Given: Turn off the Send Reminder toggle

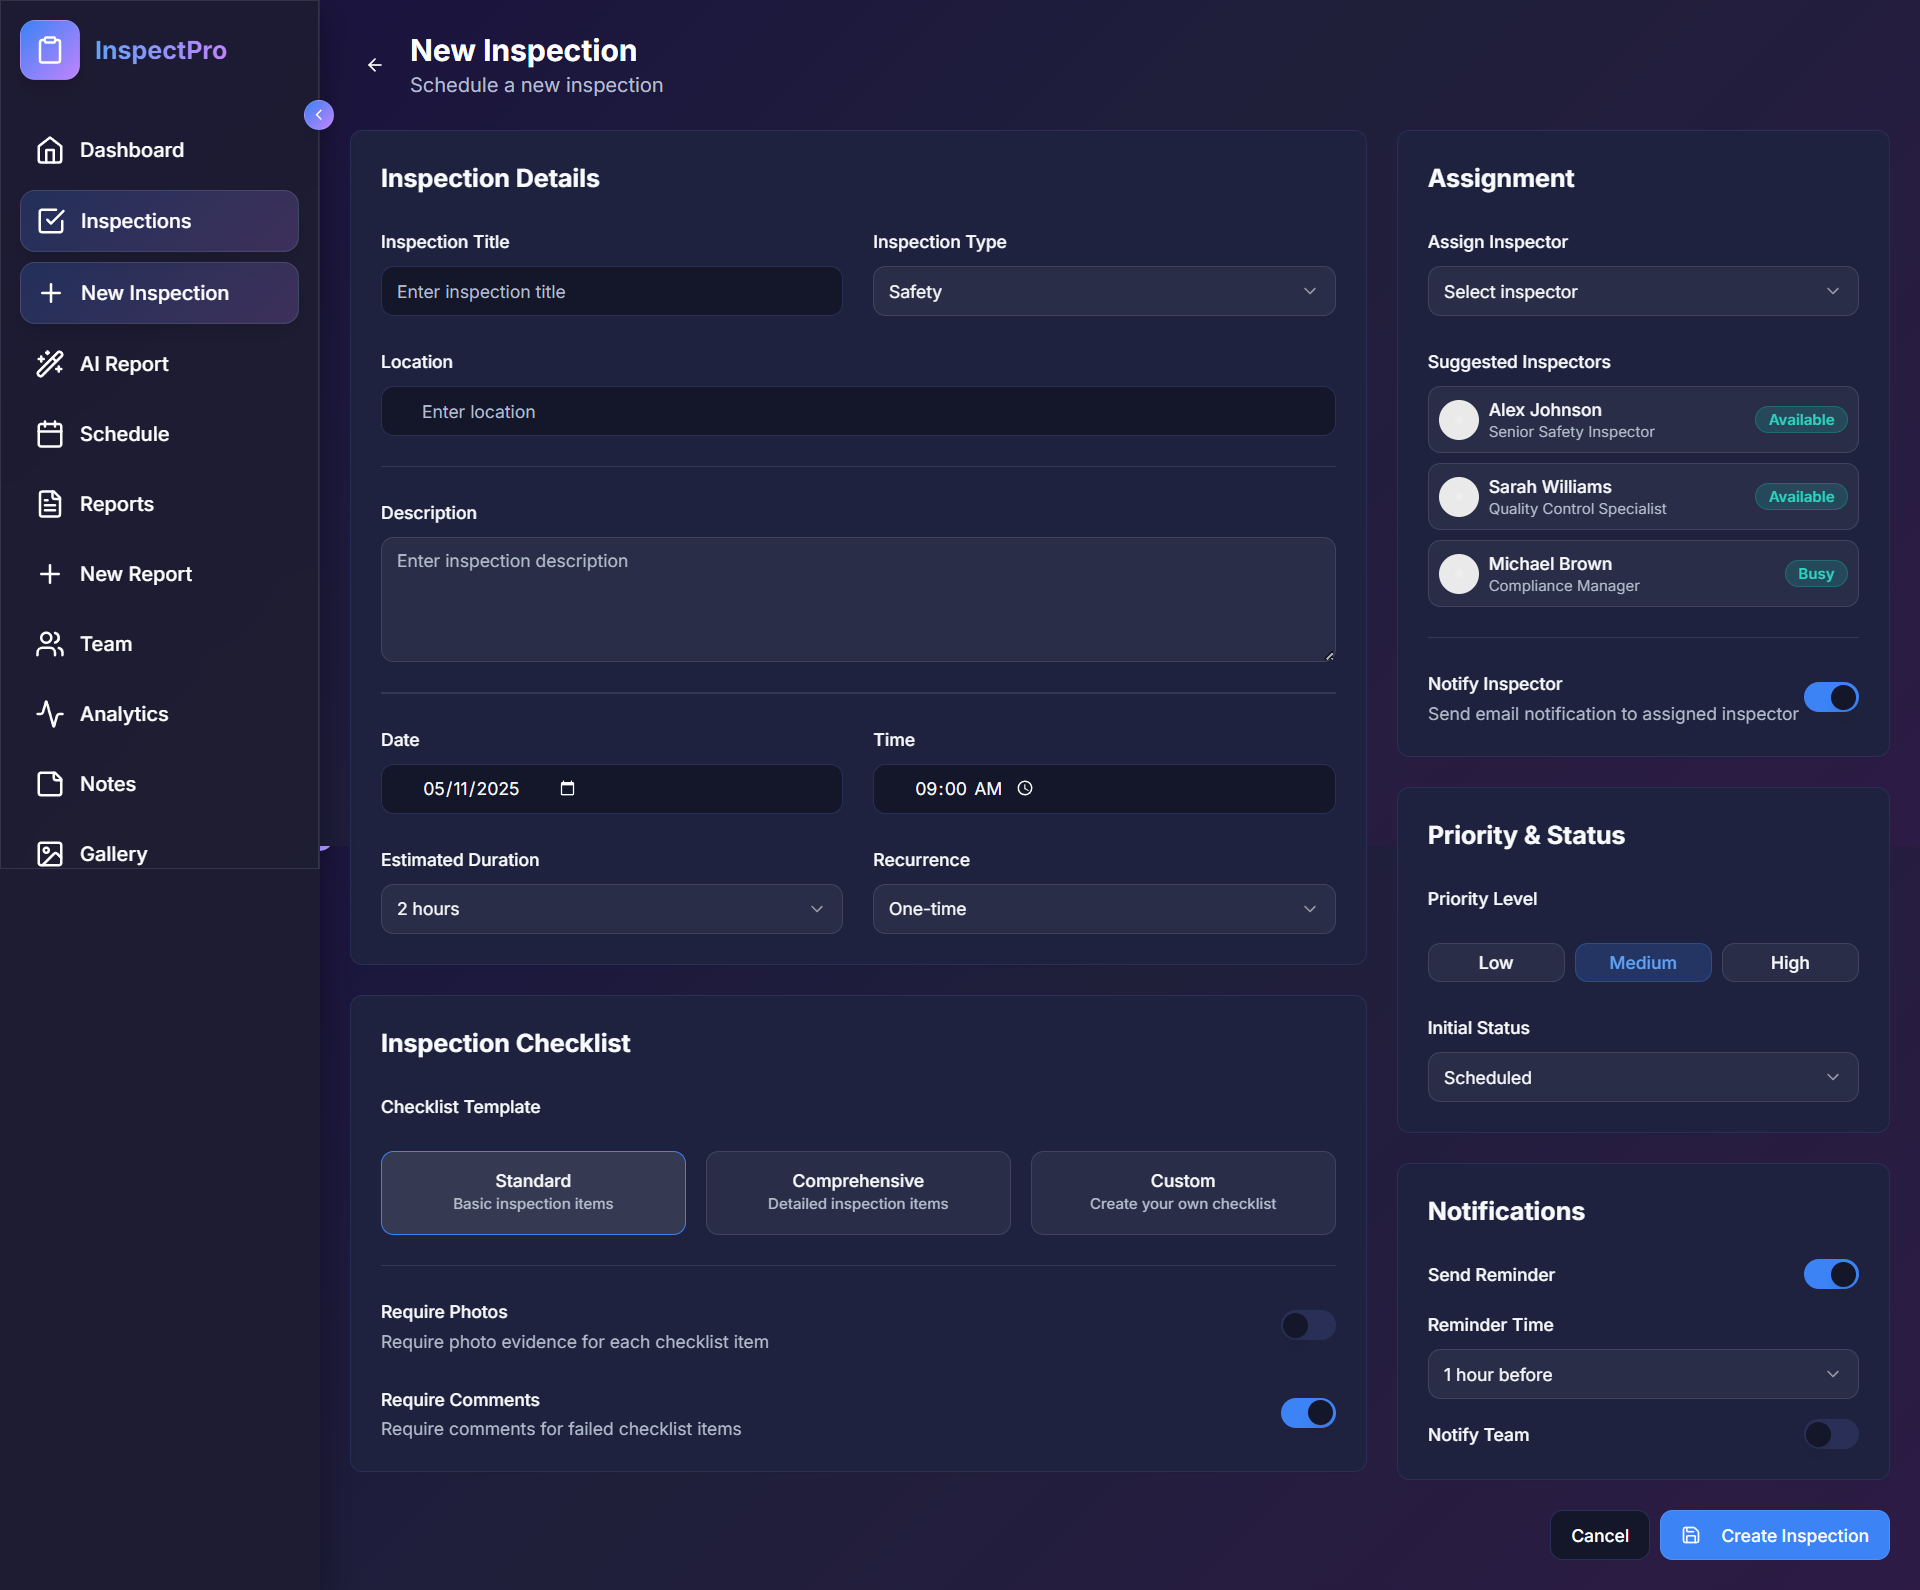Looking at the screenshot, I should 1831,1274.
